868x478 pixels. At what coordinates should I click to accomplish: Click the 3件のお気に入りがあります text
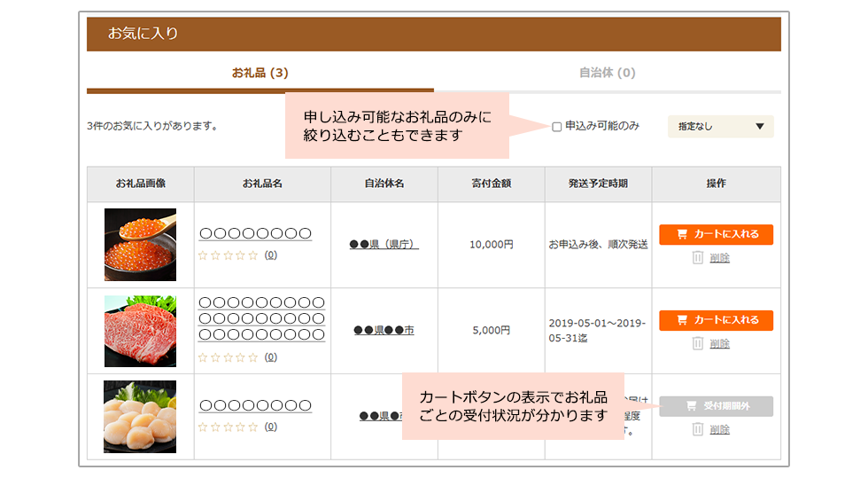click(152, 126)
